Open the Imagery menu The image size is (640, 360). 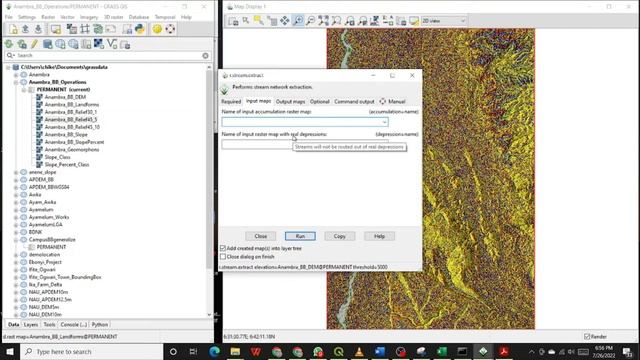pyautogui.click(x=89, y=17)
